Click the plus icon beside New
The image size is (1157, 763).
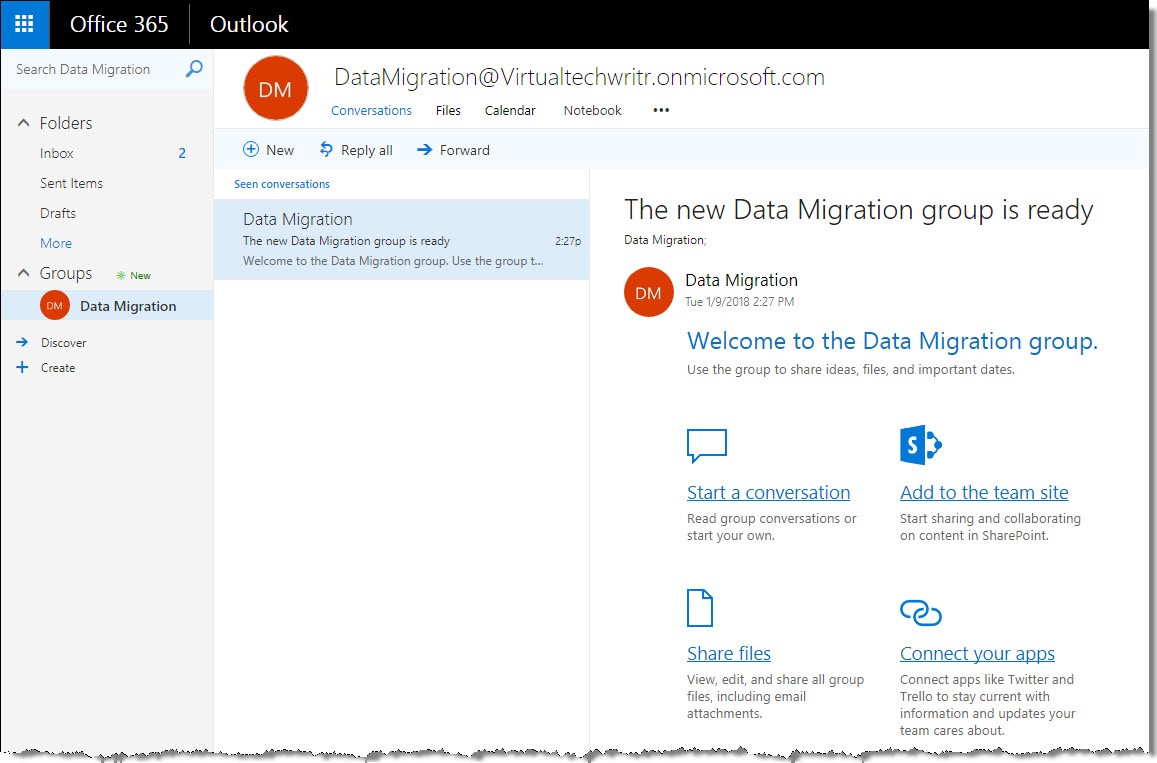point(251,149)
